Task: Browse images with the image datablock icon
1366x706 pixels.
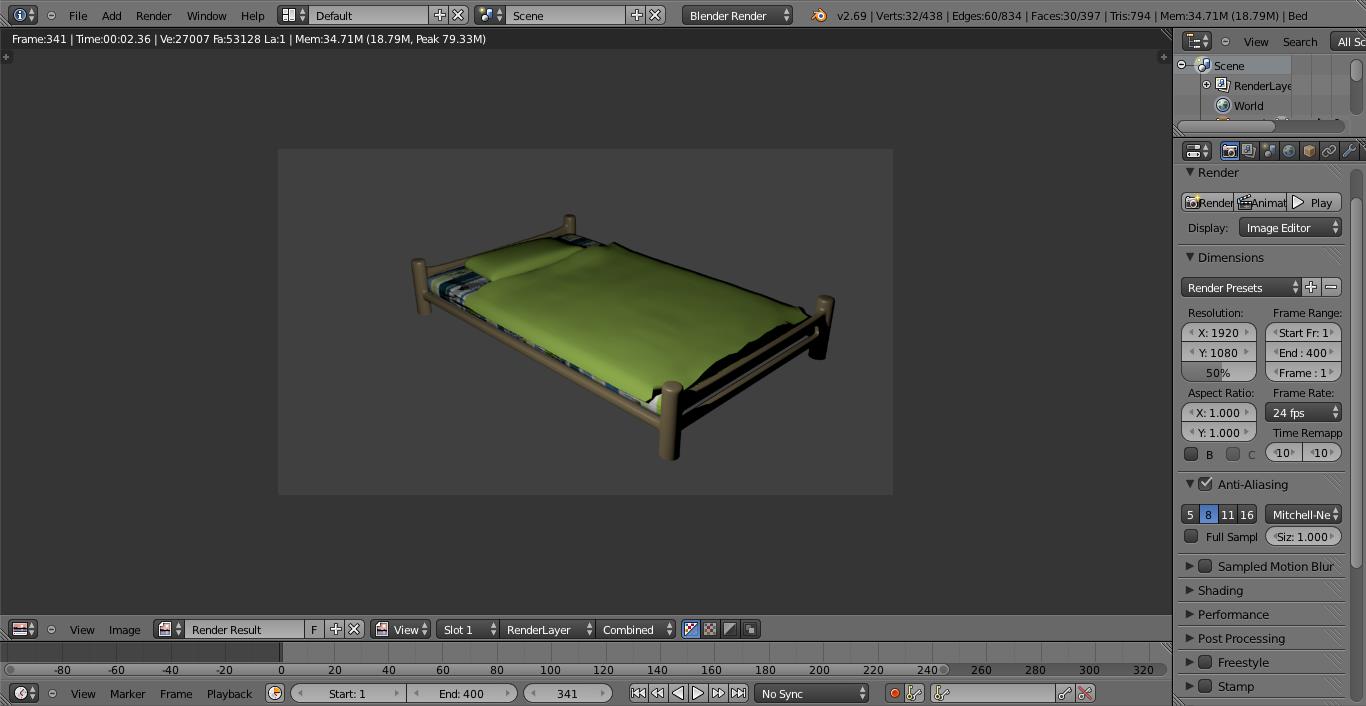Action: pos(168,629)
